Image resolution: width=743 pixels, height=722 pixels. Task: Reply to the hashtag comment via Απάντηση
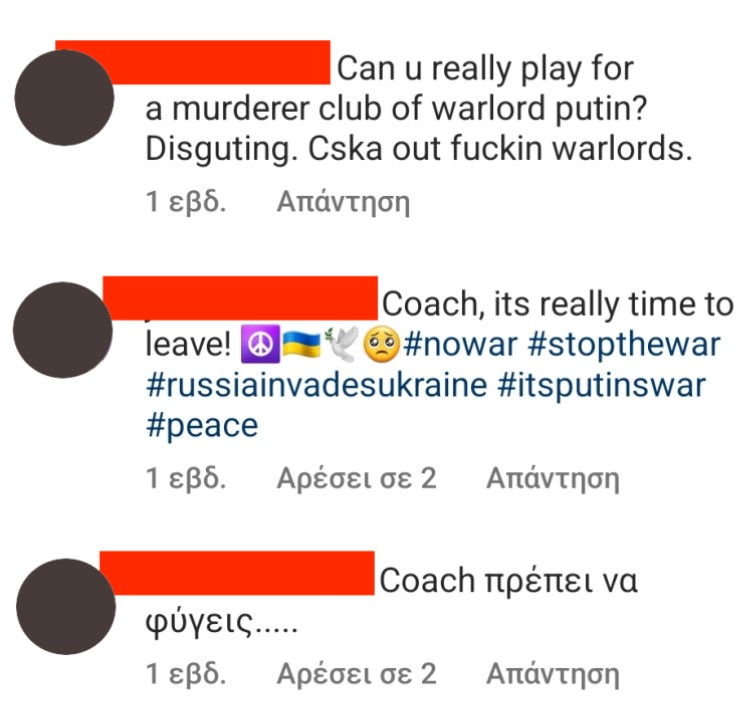(x=553, y=478)
